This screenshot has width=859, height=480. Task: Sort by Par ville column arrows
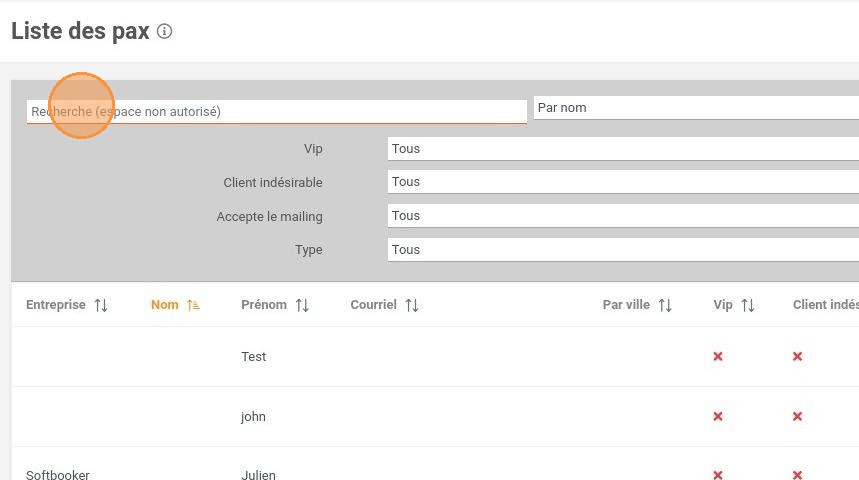coord(665,305)
